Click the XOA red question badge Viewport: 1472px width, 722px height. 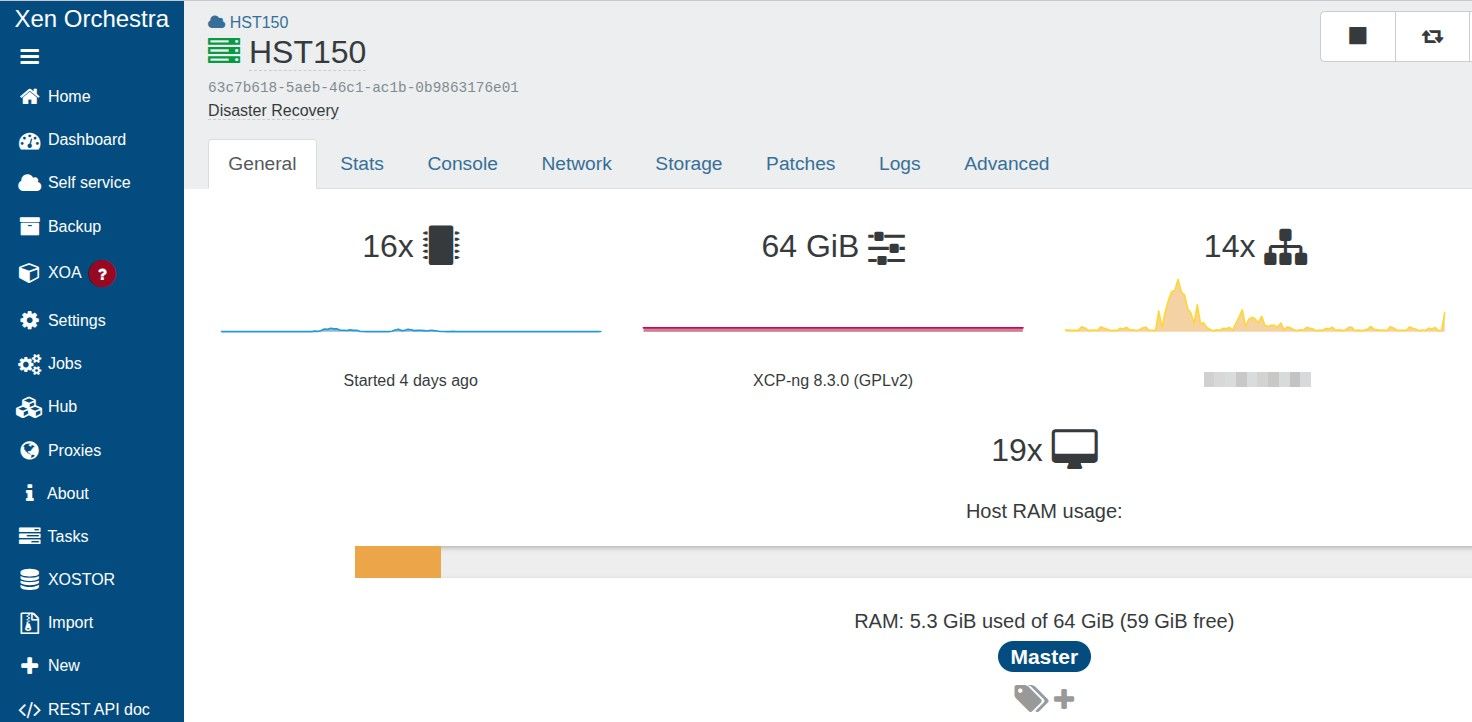(x=102, y=273)
